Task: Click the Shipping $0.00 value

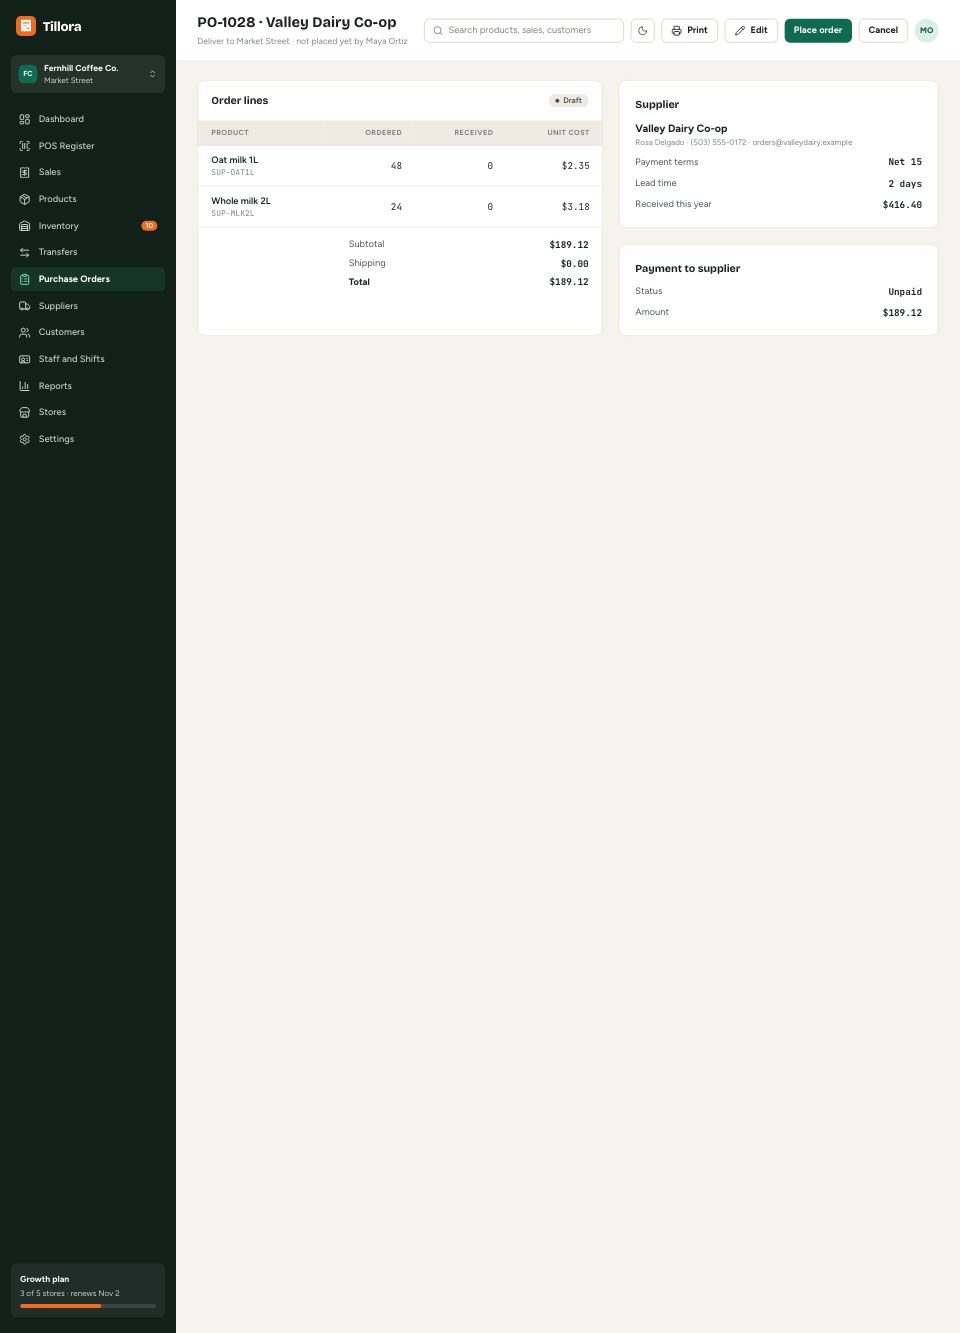Action: tap(574, 264)
